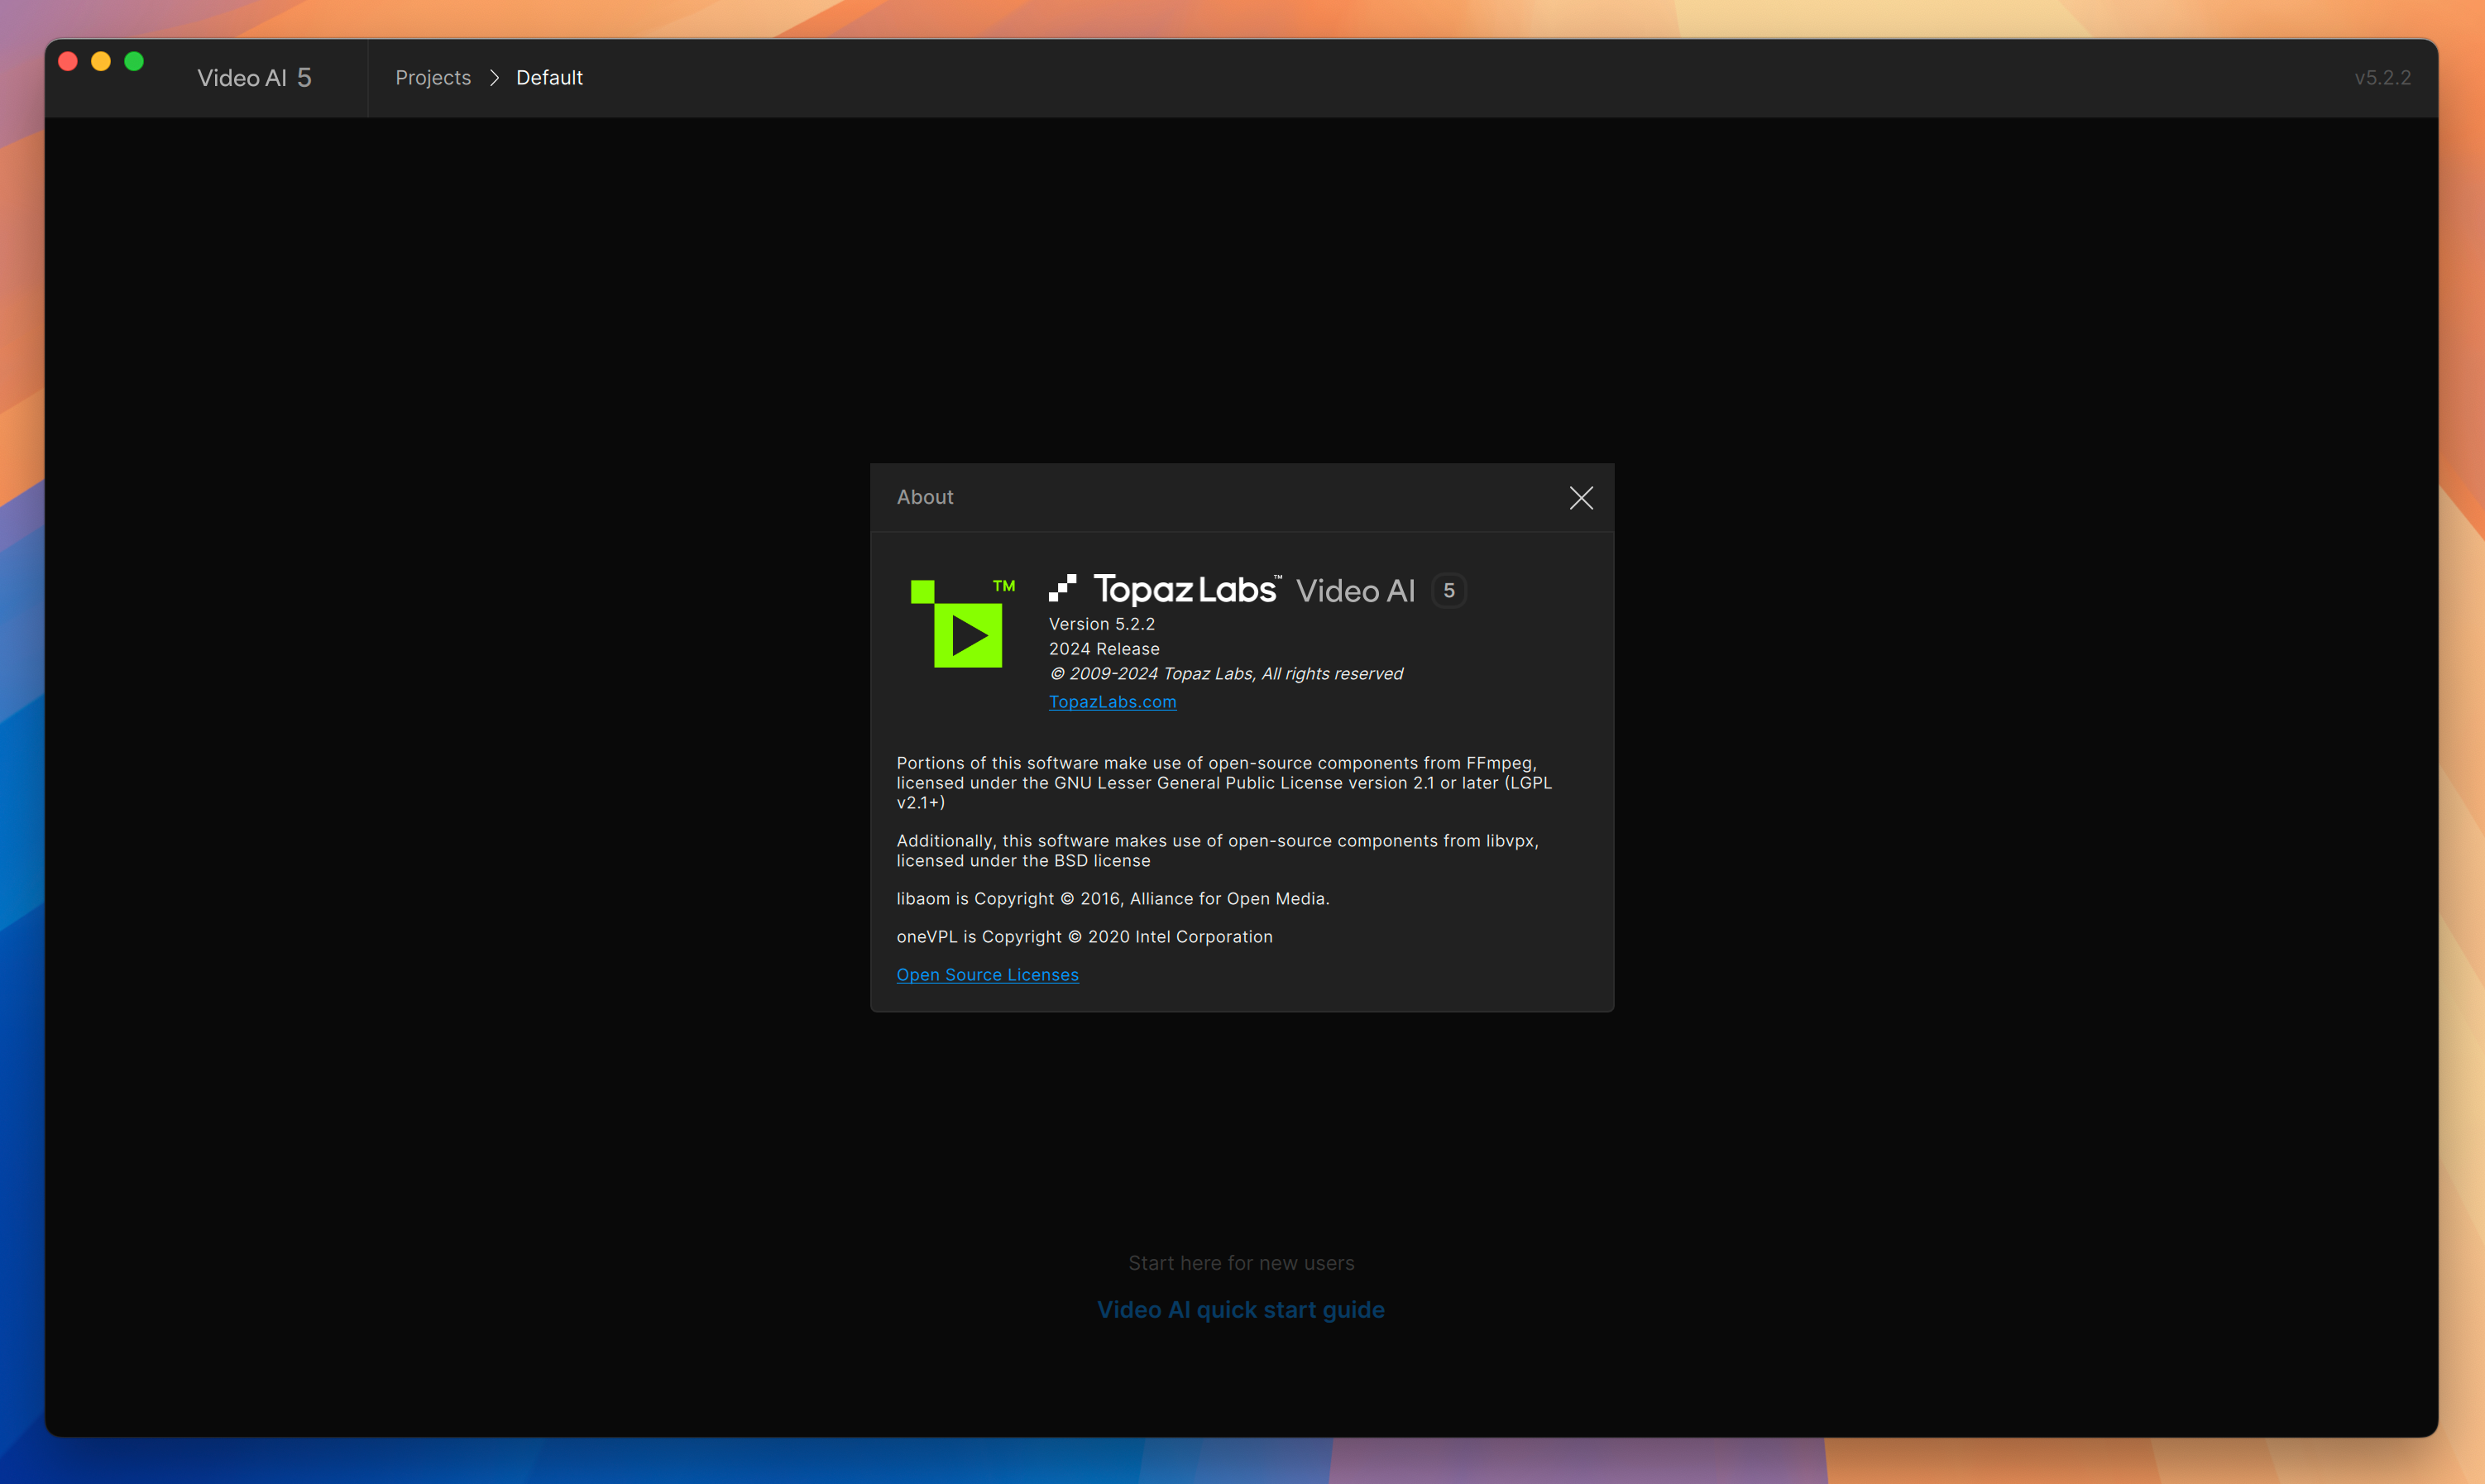
Task: Click the breadcrumb chevron after Projects
Action: pos(494,78)
